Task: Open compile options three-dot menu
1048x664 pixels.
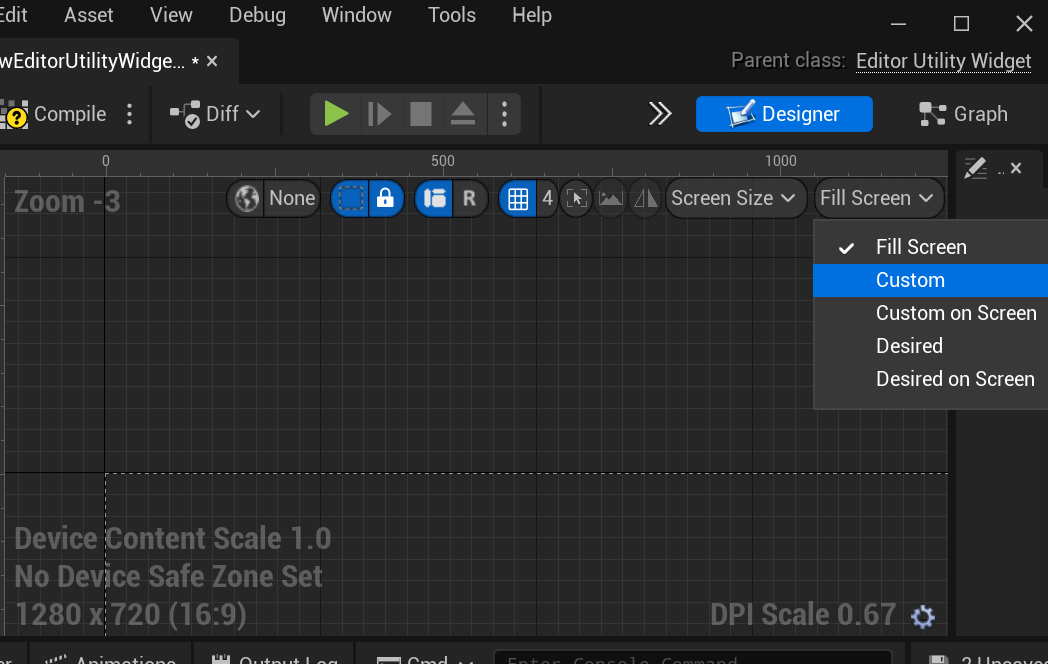Action: point(130,114)
